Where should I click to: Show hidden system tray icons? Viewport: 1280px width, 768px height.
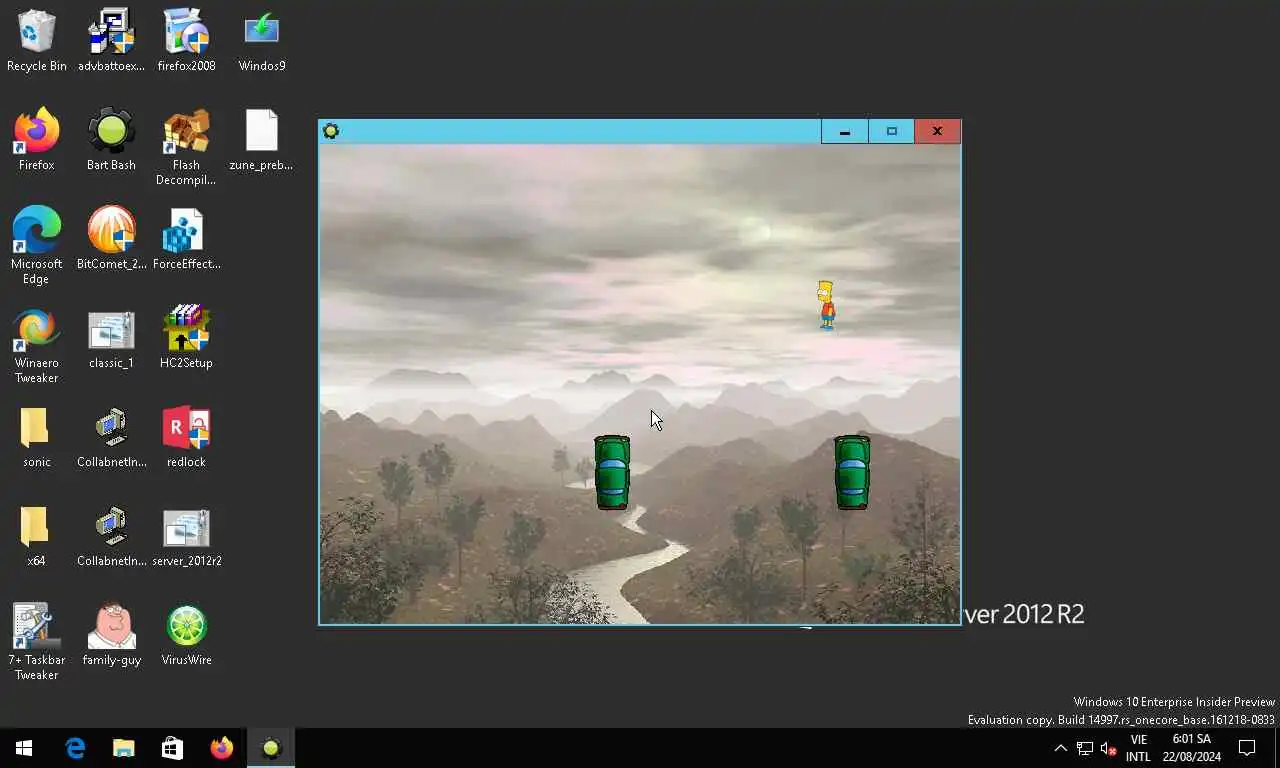(x=1061, y=748)
